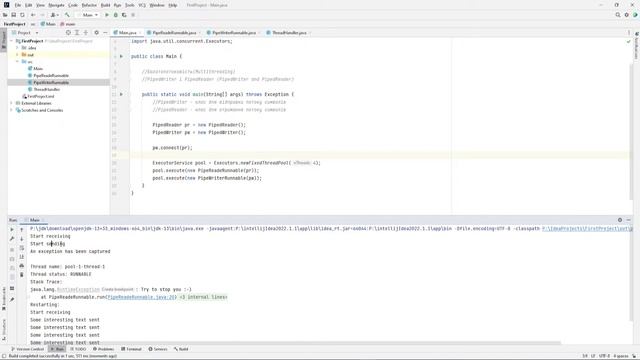640x360 pixels.
Task: Expand External Libraries node
Action: pyautogui.click(x=12, y=103)
